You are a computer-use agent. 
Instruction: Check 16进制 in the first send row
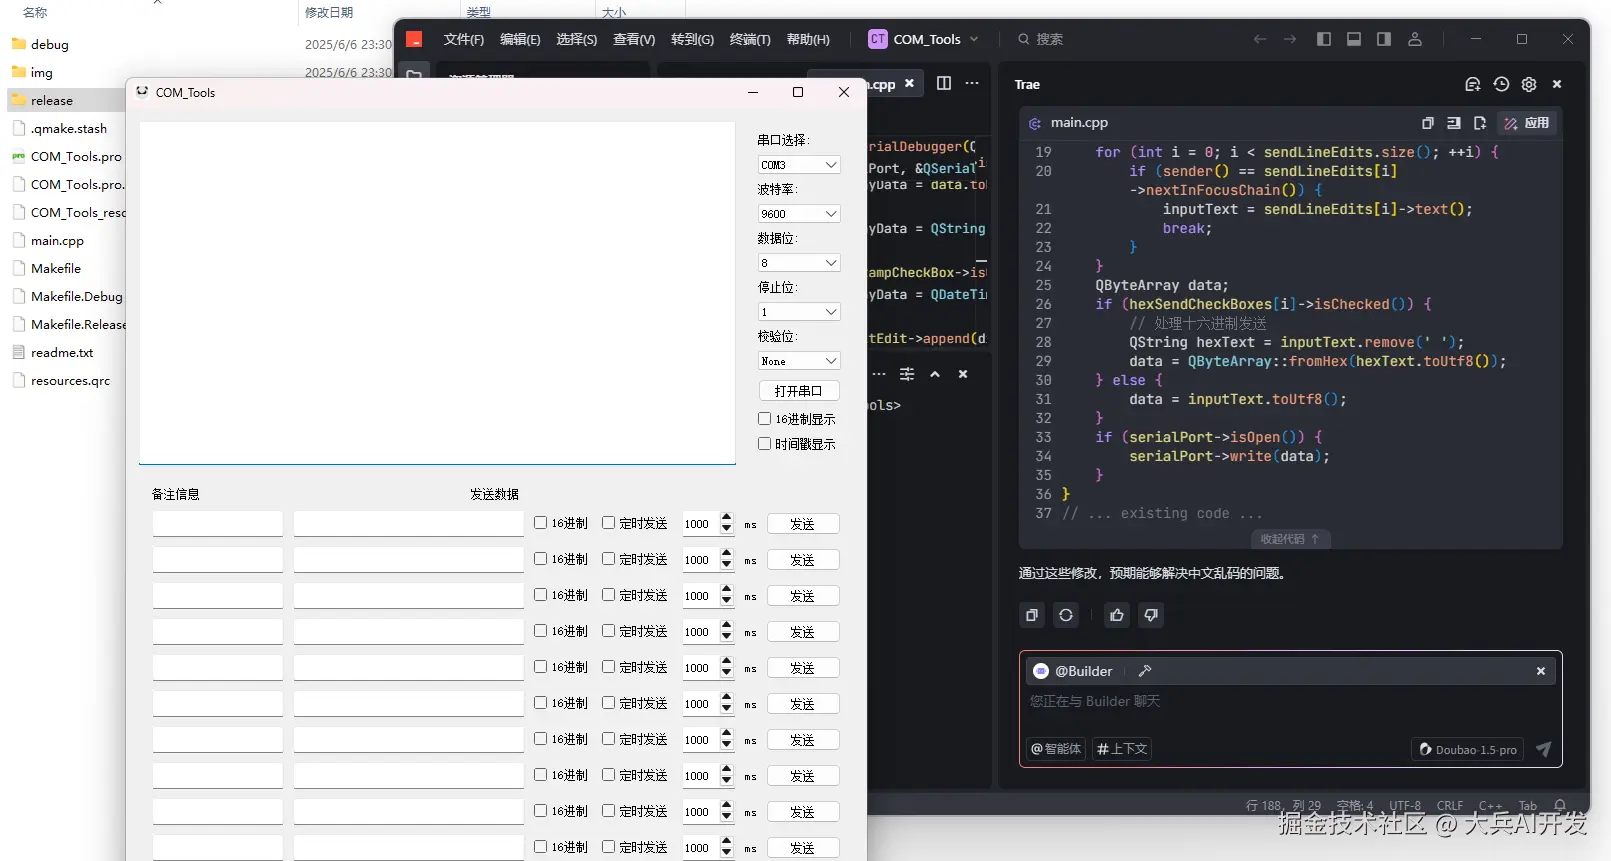click(x=540, y=523)
